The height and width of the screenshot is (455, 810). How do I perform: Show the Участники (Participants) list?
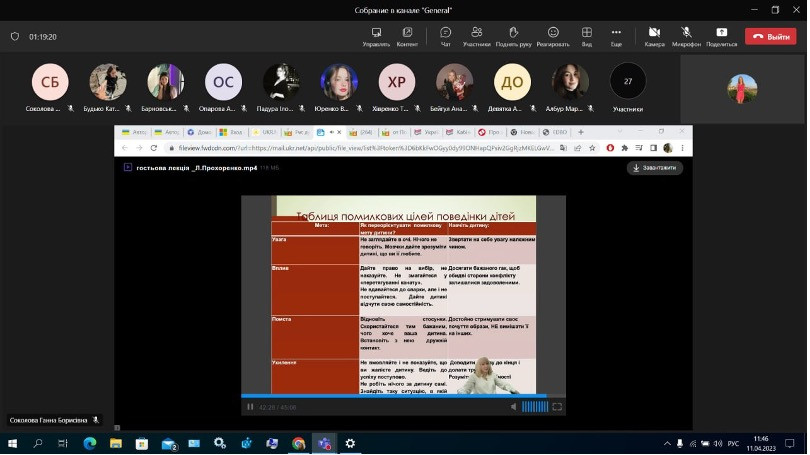pyautogui.click(x=477, y=33)
